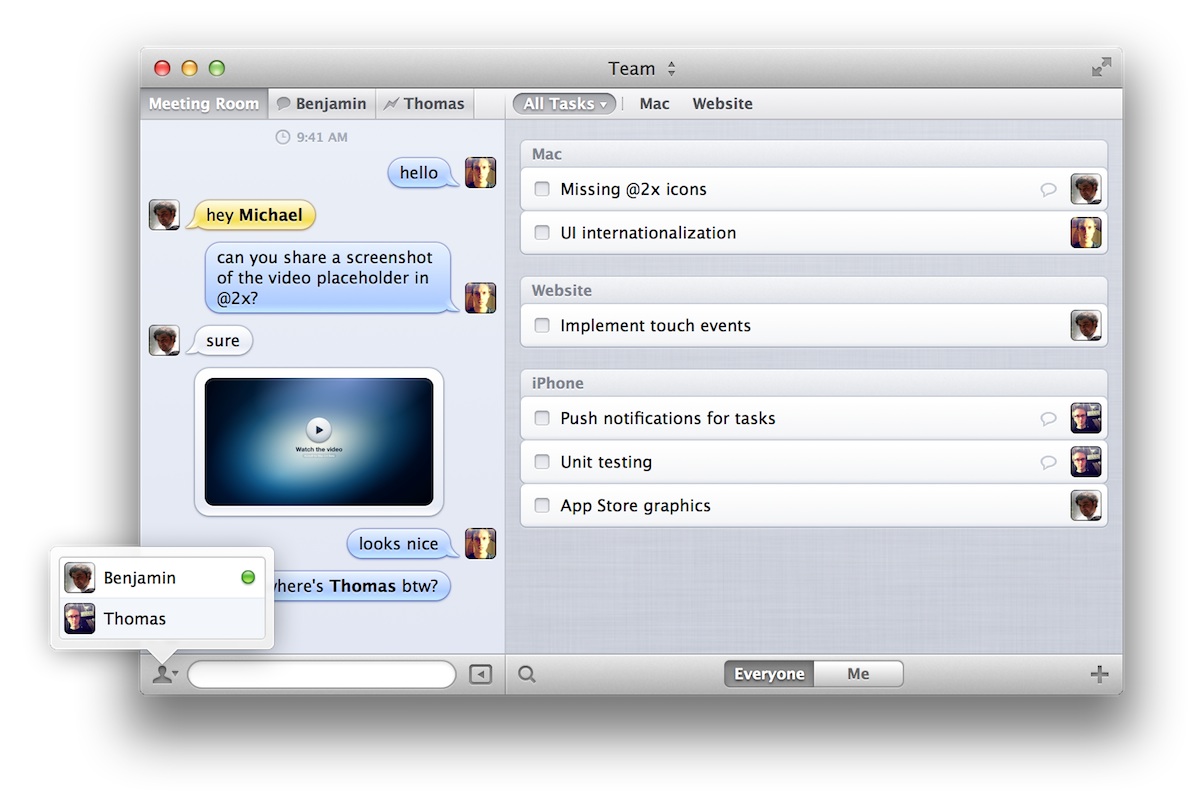Click avatar beside the sure message
1200x802 pixels.
point(164,340)
